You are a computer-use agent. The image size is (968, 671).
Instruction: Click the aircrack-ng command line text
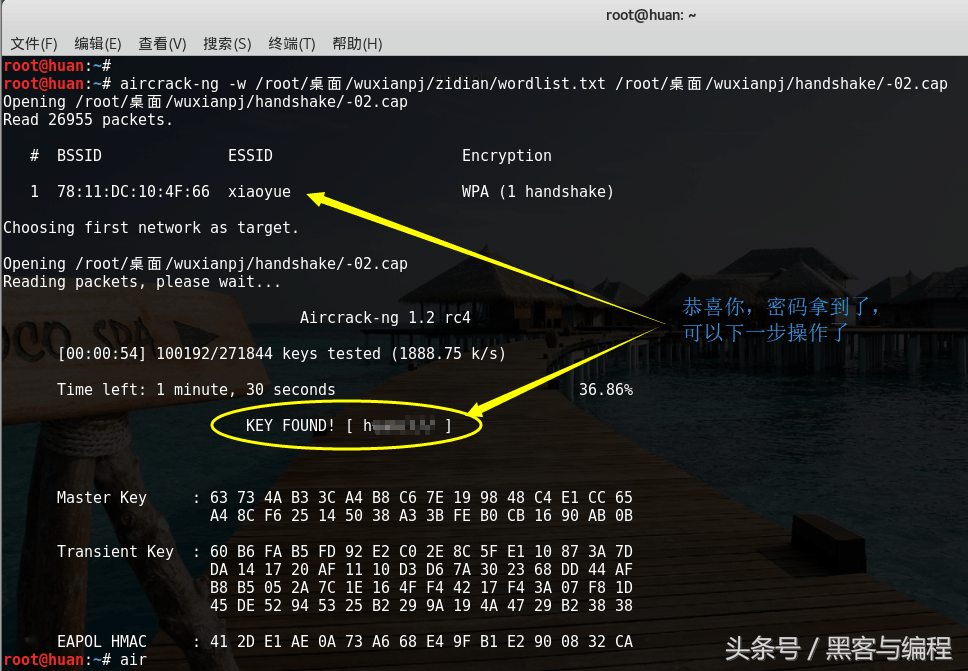pyautogui.click(x=532, y=84)
